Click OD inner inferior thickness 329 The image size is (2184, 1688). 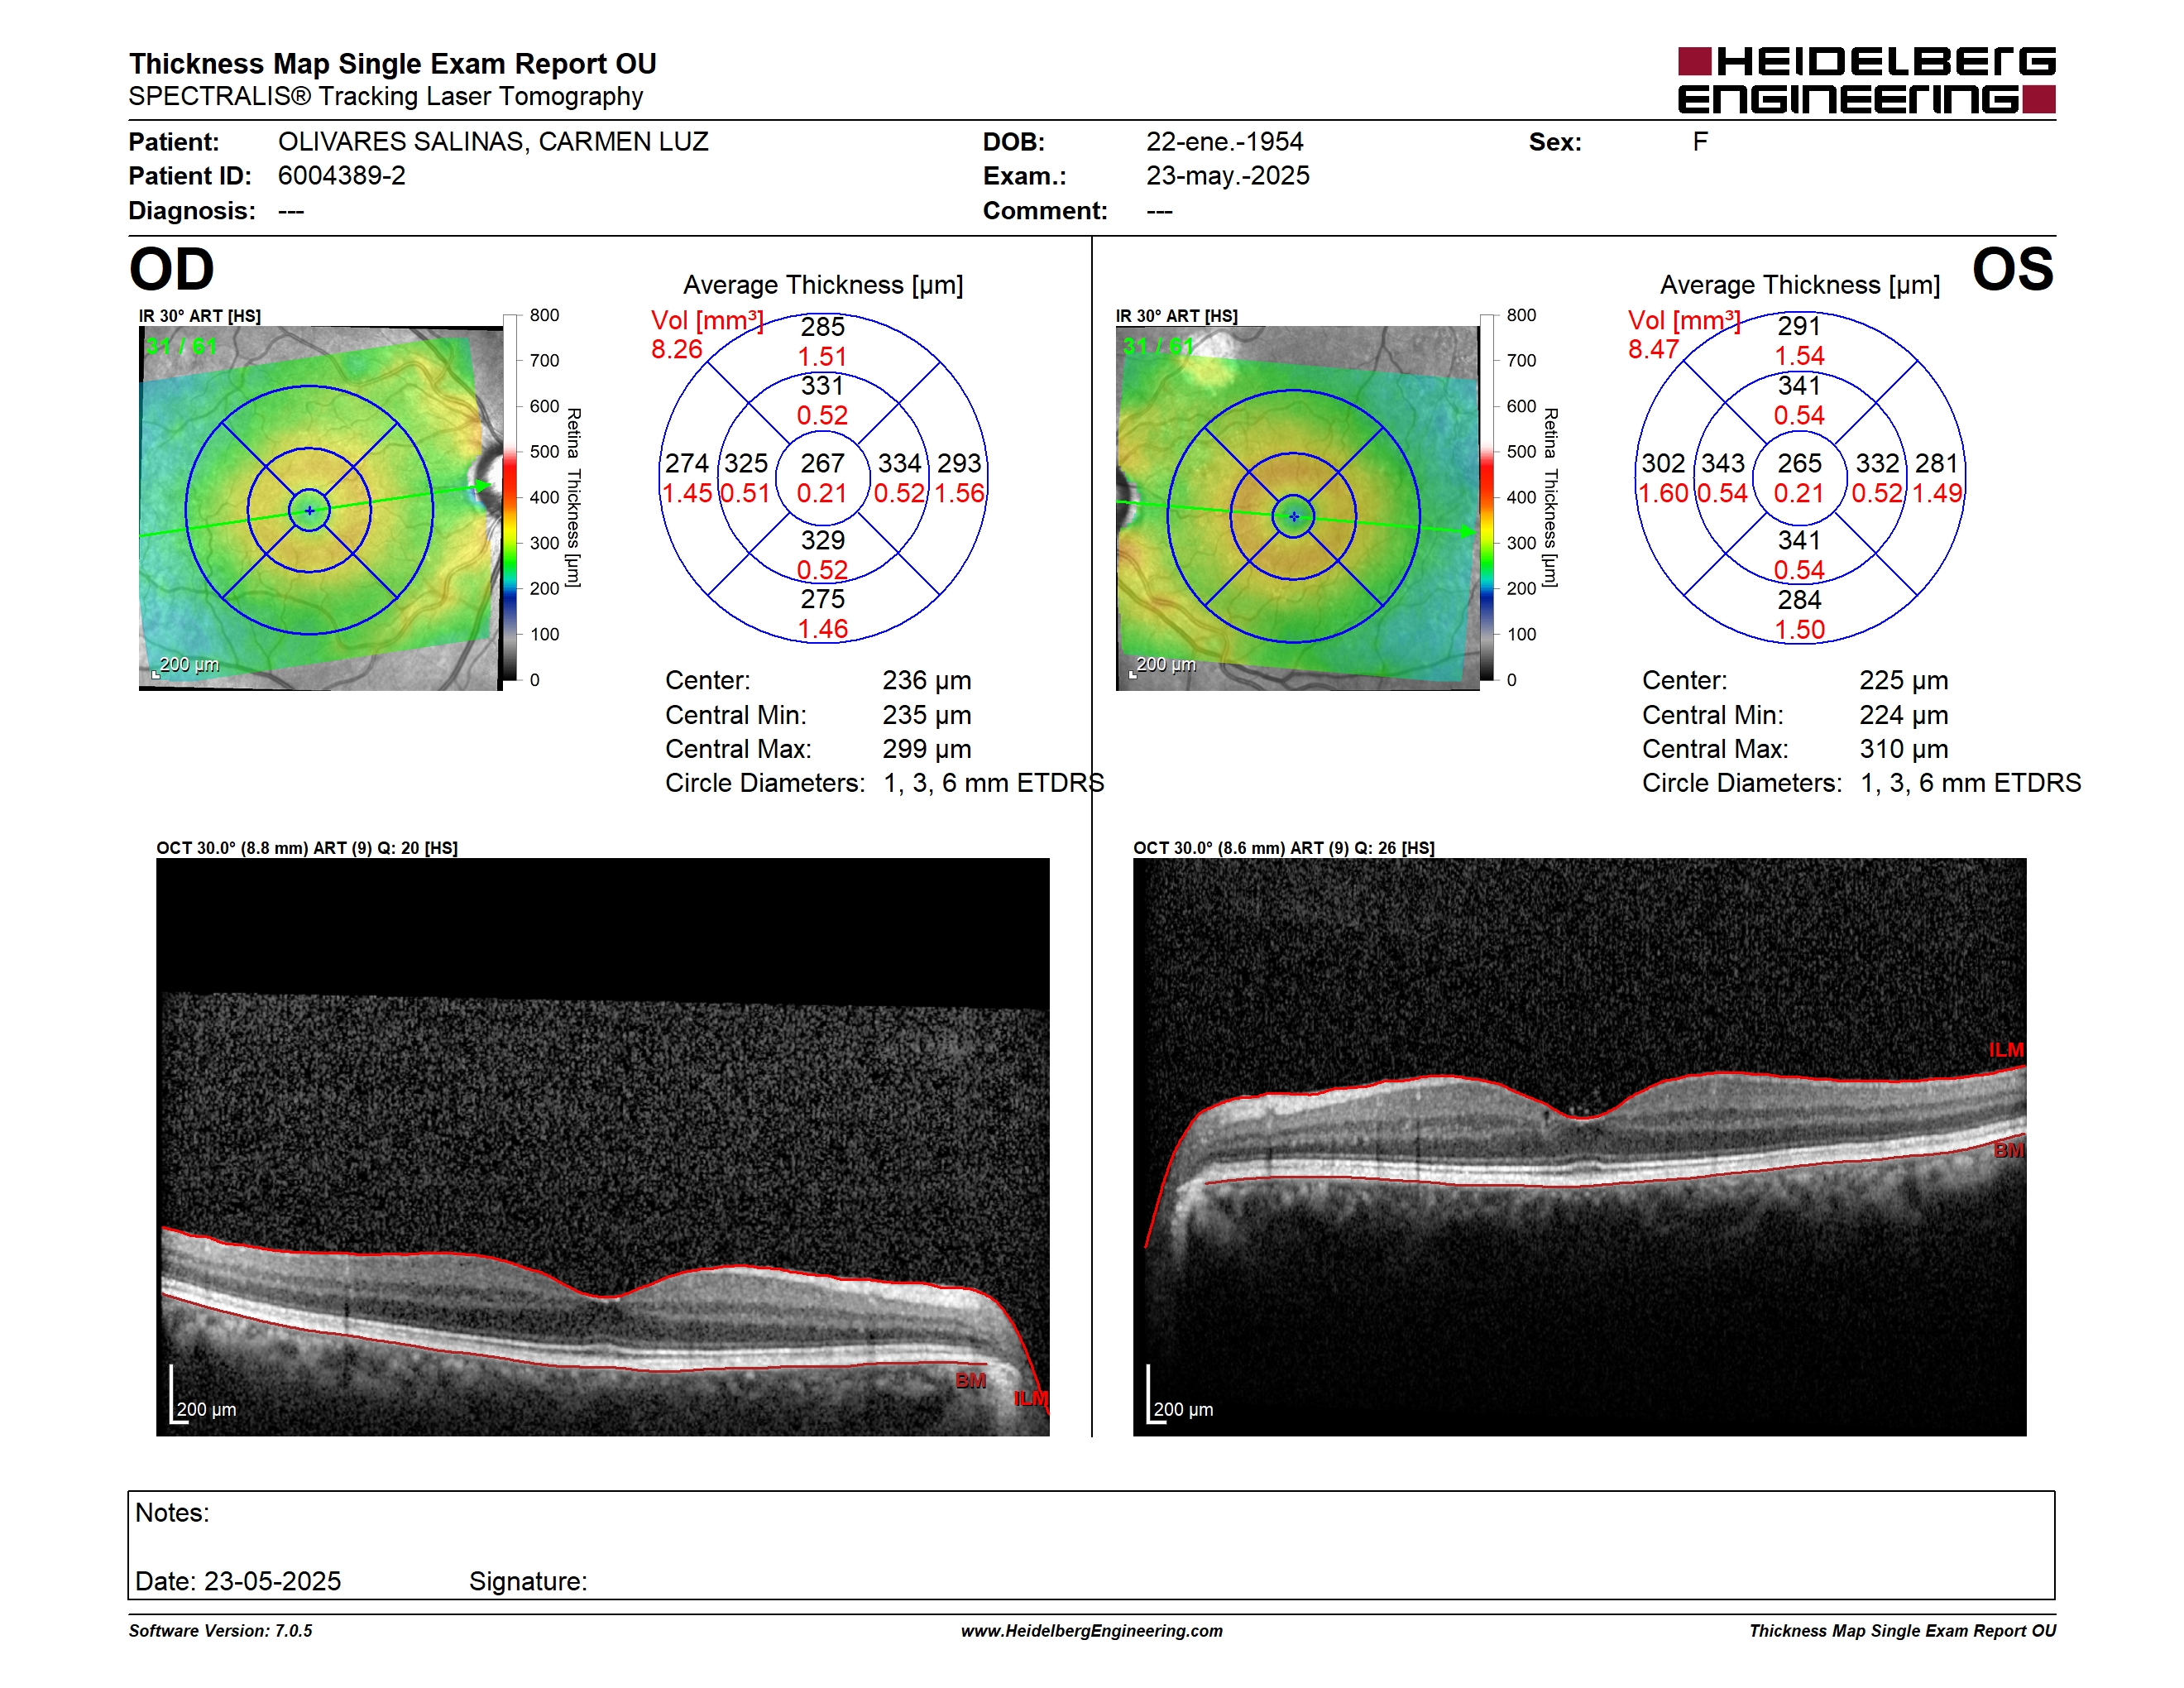tap(822, 540)
